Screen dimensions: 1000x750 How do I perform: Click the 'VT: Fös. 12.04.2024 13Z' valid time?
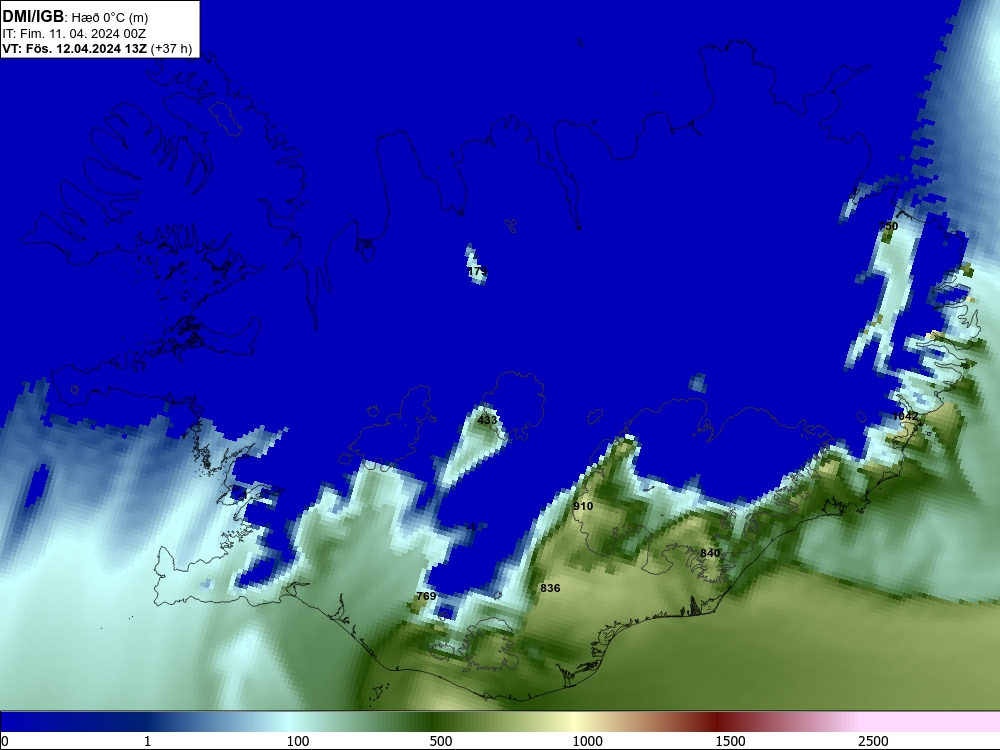75,49
